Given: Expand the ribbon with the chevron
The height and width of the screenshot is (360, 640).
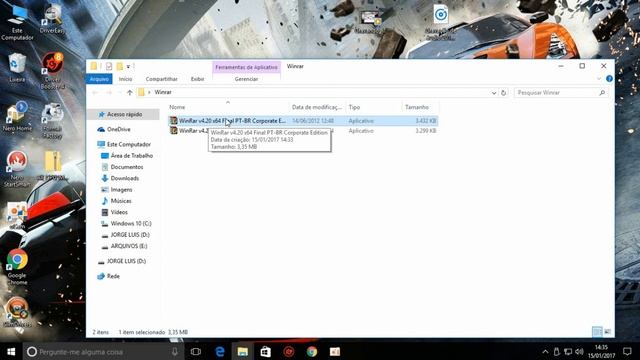Looking at the screenshot, I should tap(599, 78).
